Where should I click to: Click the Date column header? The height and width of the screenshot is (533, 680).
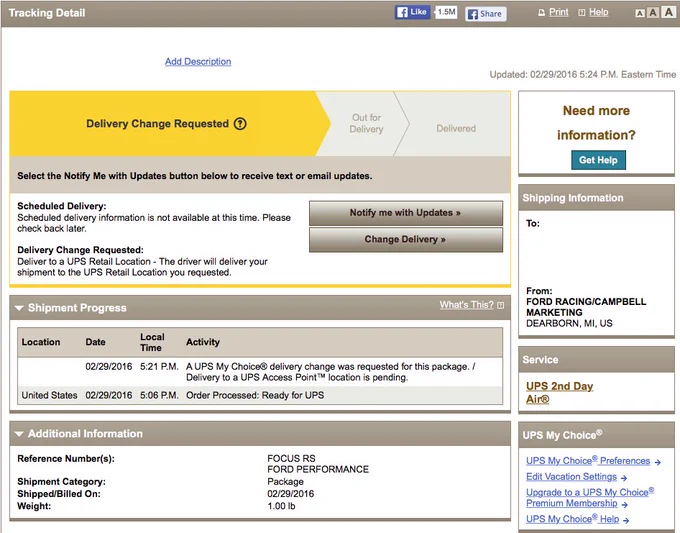coord(95,342)
